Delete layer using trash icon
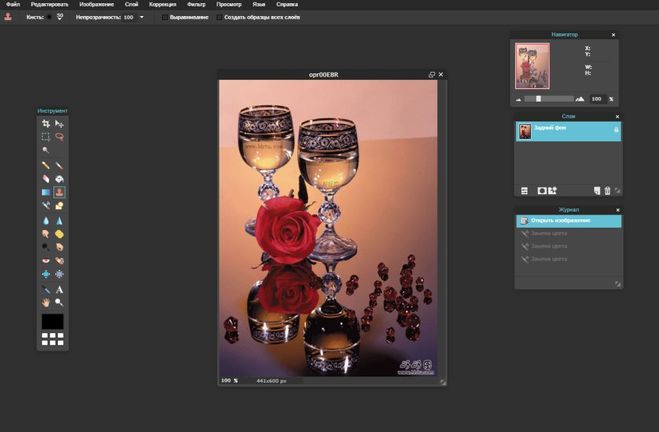Screen dimensions: 659x432 [x=607, y=190]
